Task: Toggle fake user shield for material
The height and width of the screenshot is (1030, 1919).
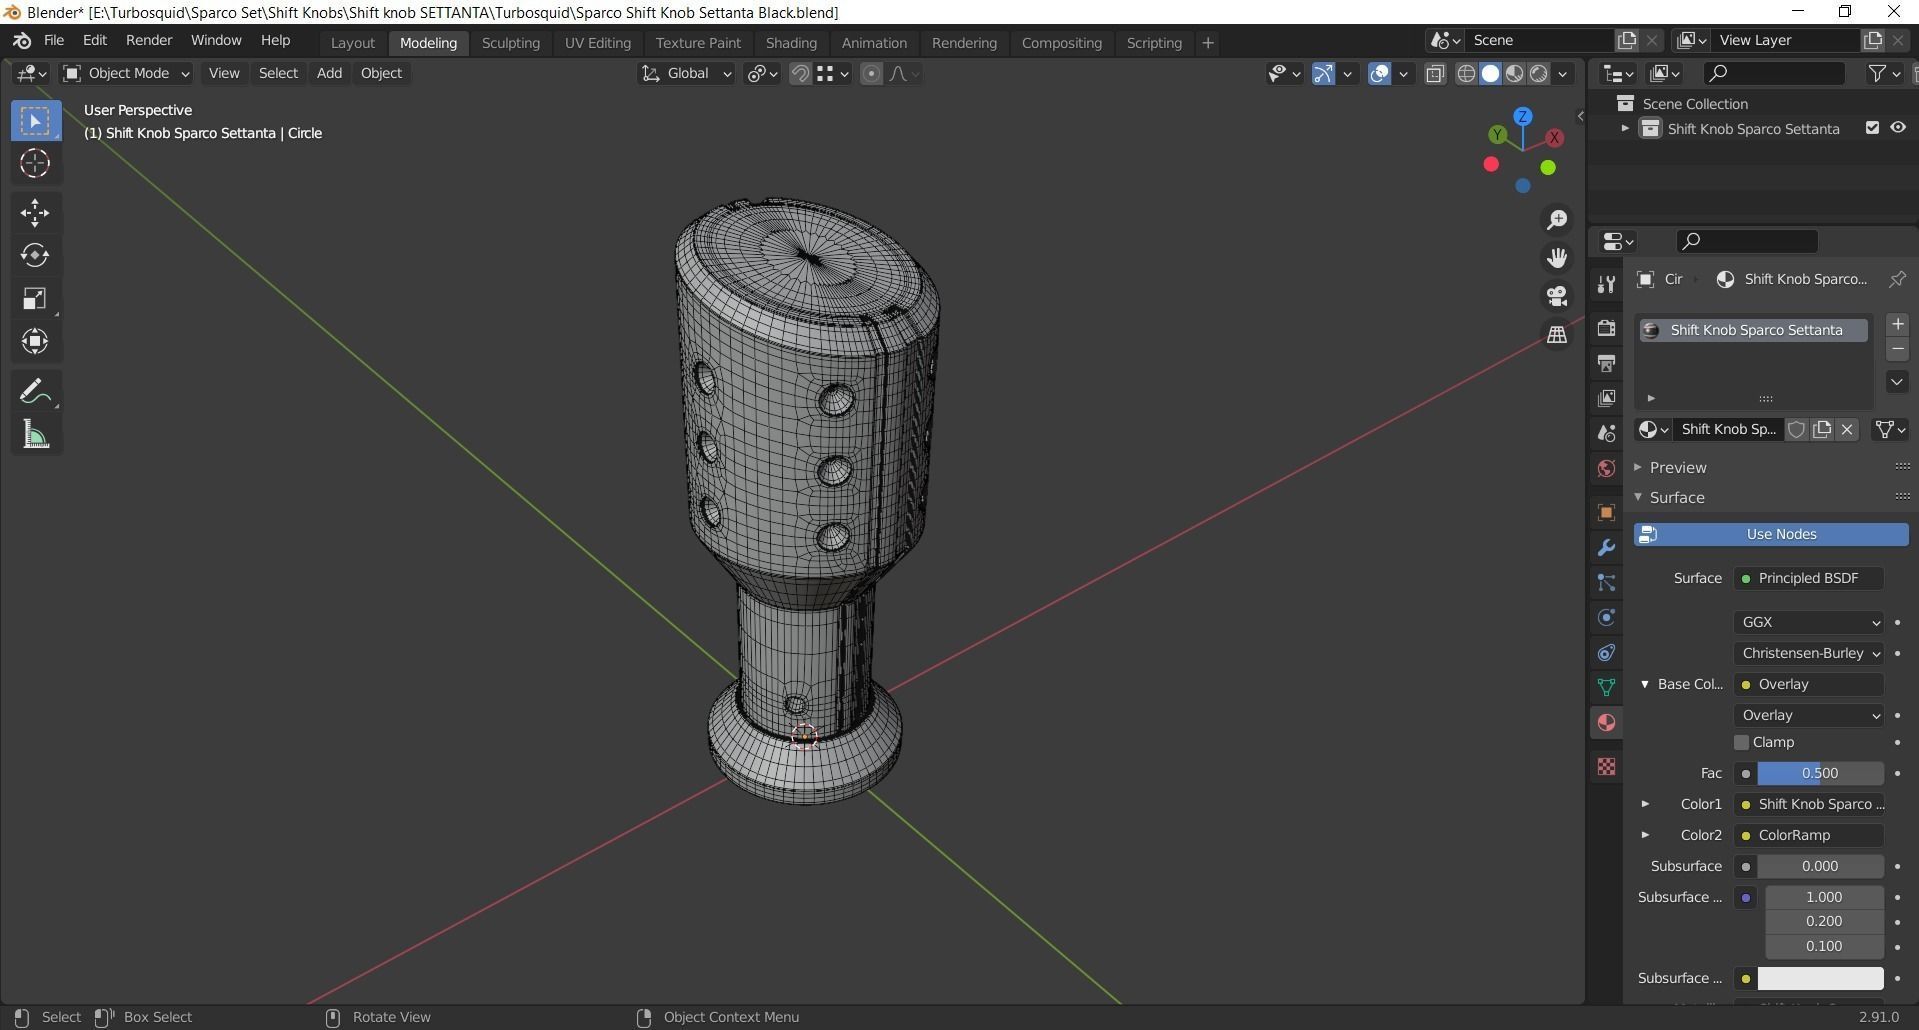Action: point(1796,429)
